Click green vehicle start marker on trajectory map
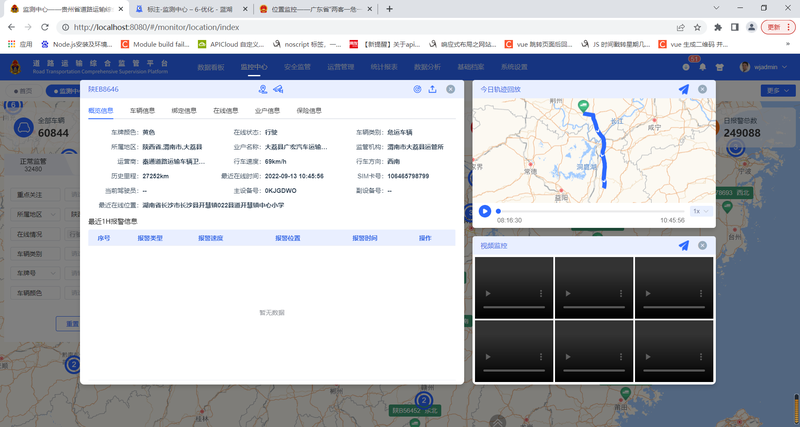This screenshot has width=800, height=427. click(583, 106)
